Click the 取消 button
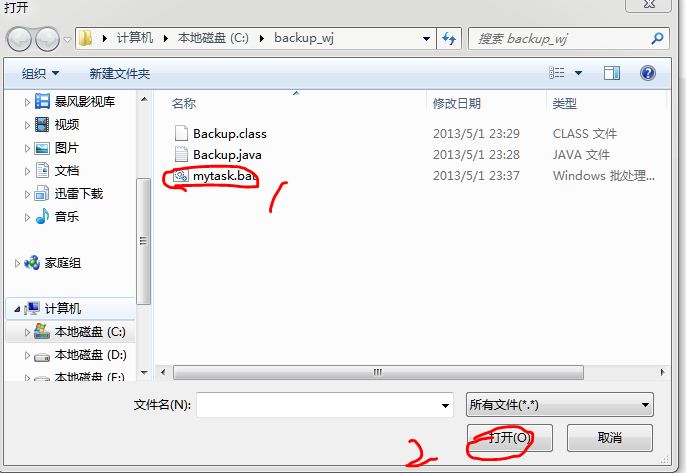Viewport: 686px width, 473px height. [610, 438]
